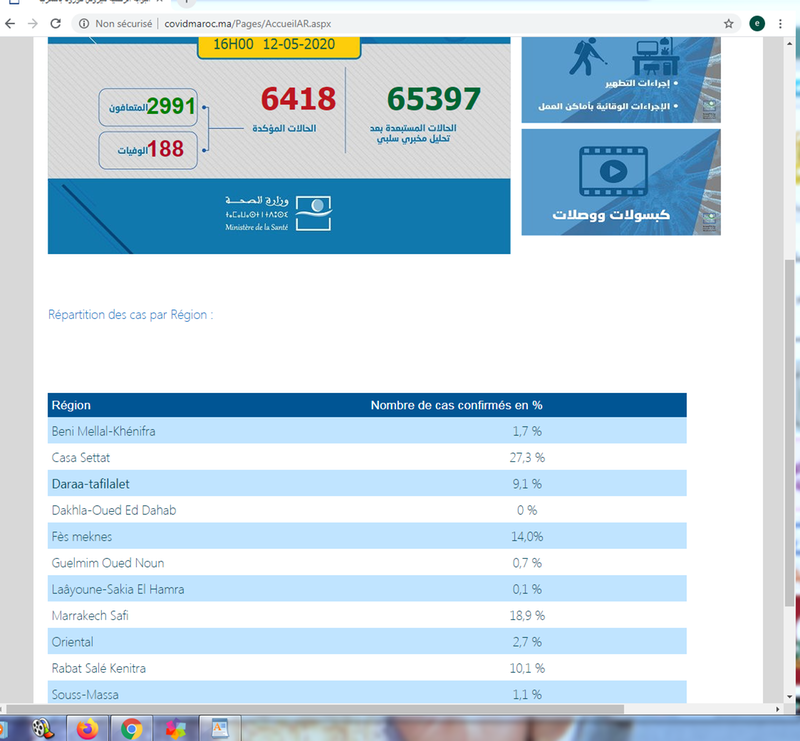Image resolution: width=800 pixels, height=741 pixels.
Task: Click the 'Non sécurisé' site info icon
Action: tap(84, 23)
